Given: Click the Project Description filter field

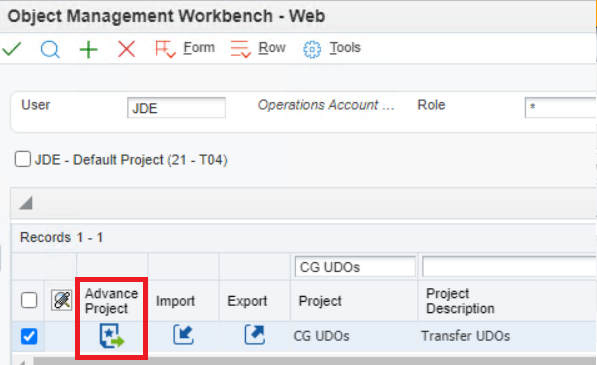Looking at the screenshot, I should [x=509, y=267].
